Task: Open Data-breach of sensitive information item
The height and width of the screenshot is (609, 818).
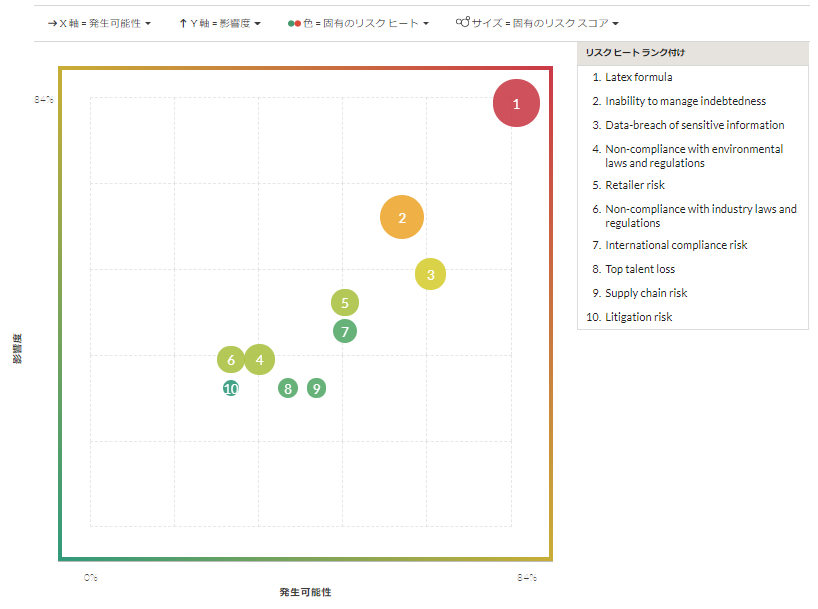Action: (694, 125)
